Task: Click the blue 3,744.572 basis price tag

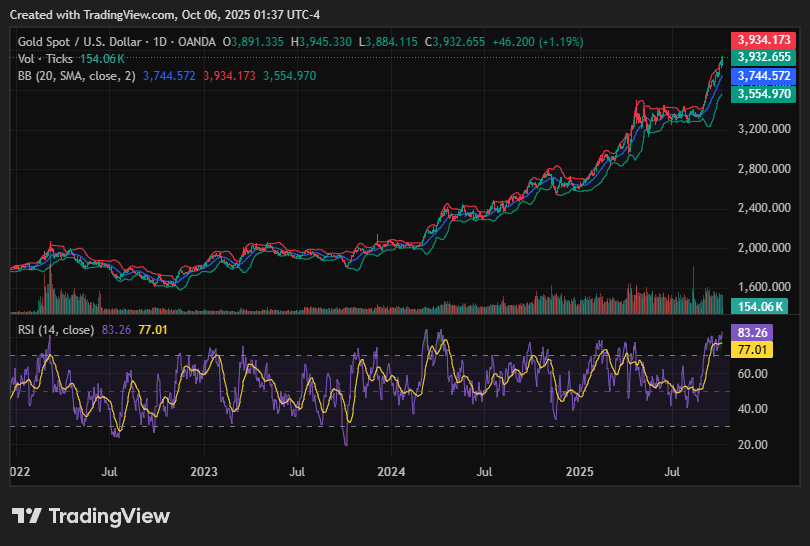Action: click(x=764, y=76)
